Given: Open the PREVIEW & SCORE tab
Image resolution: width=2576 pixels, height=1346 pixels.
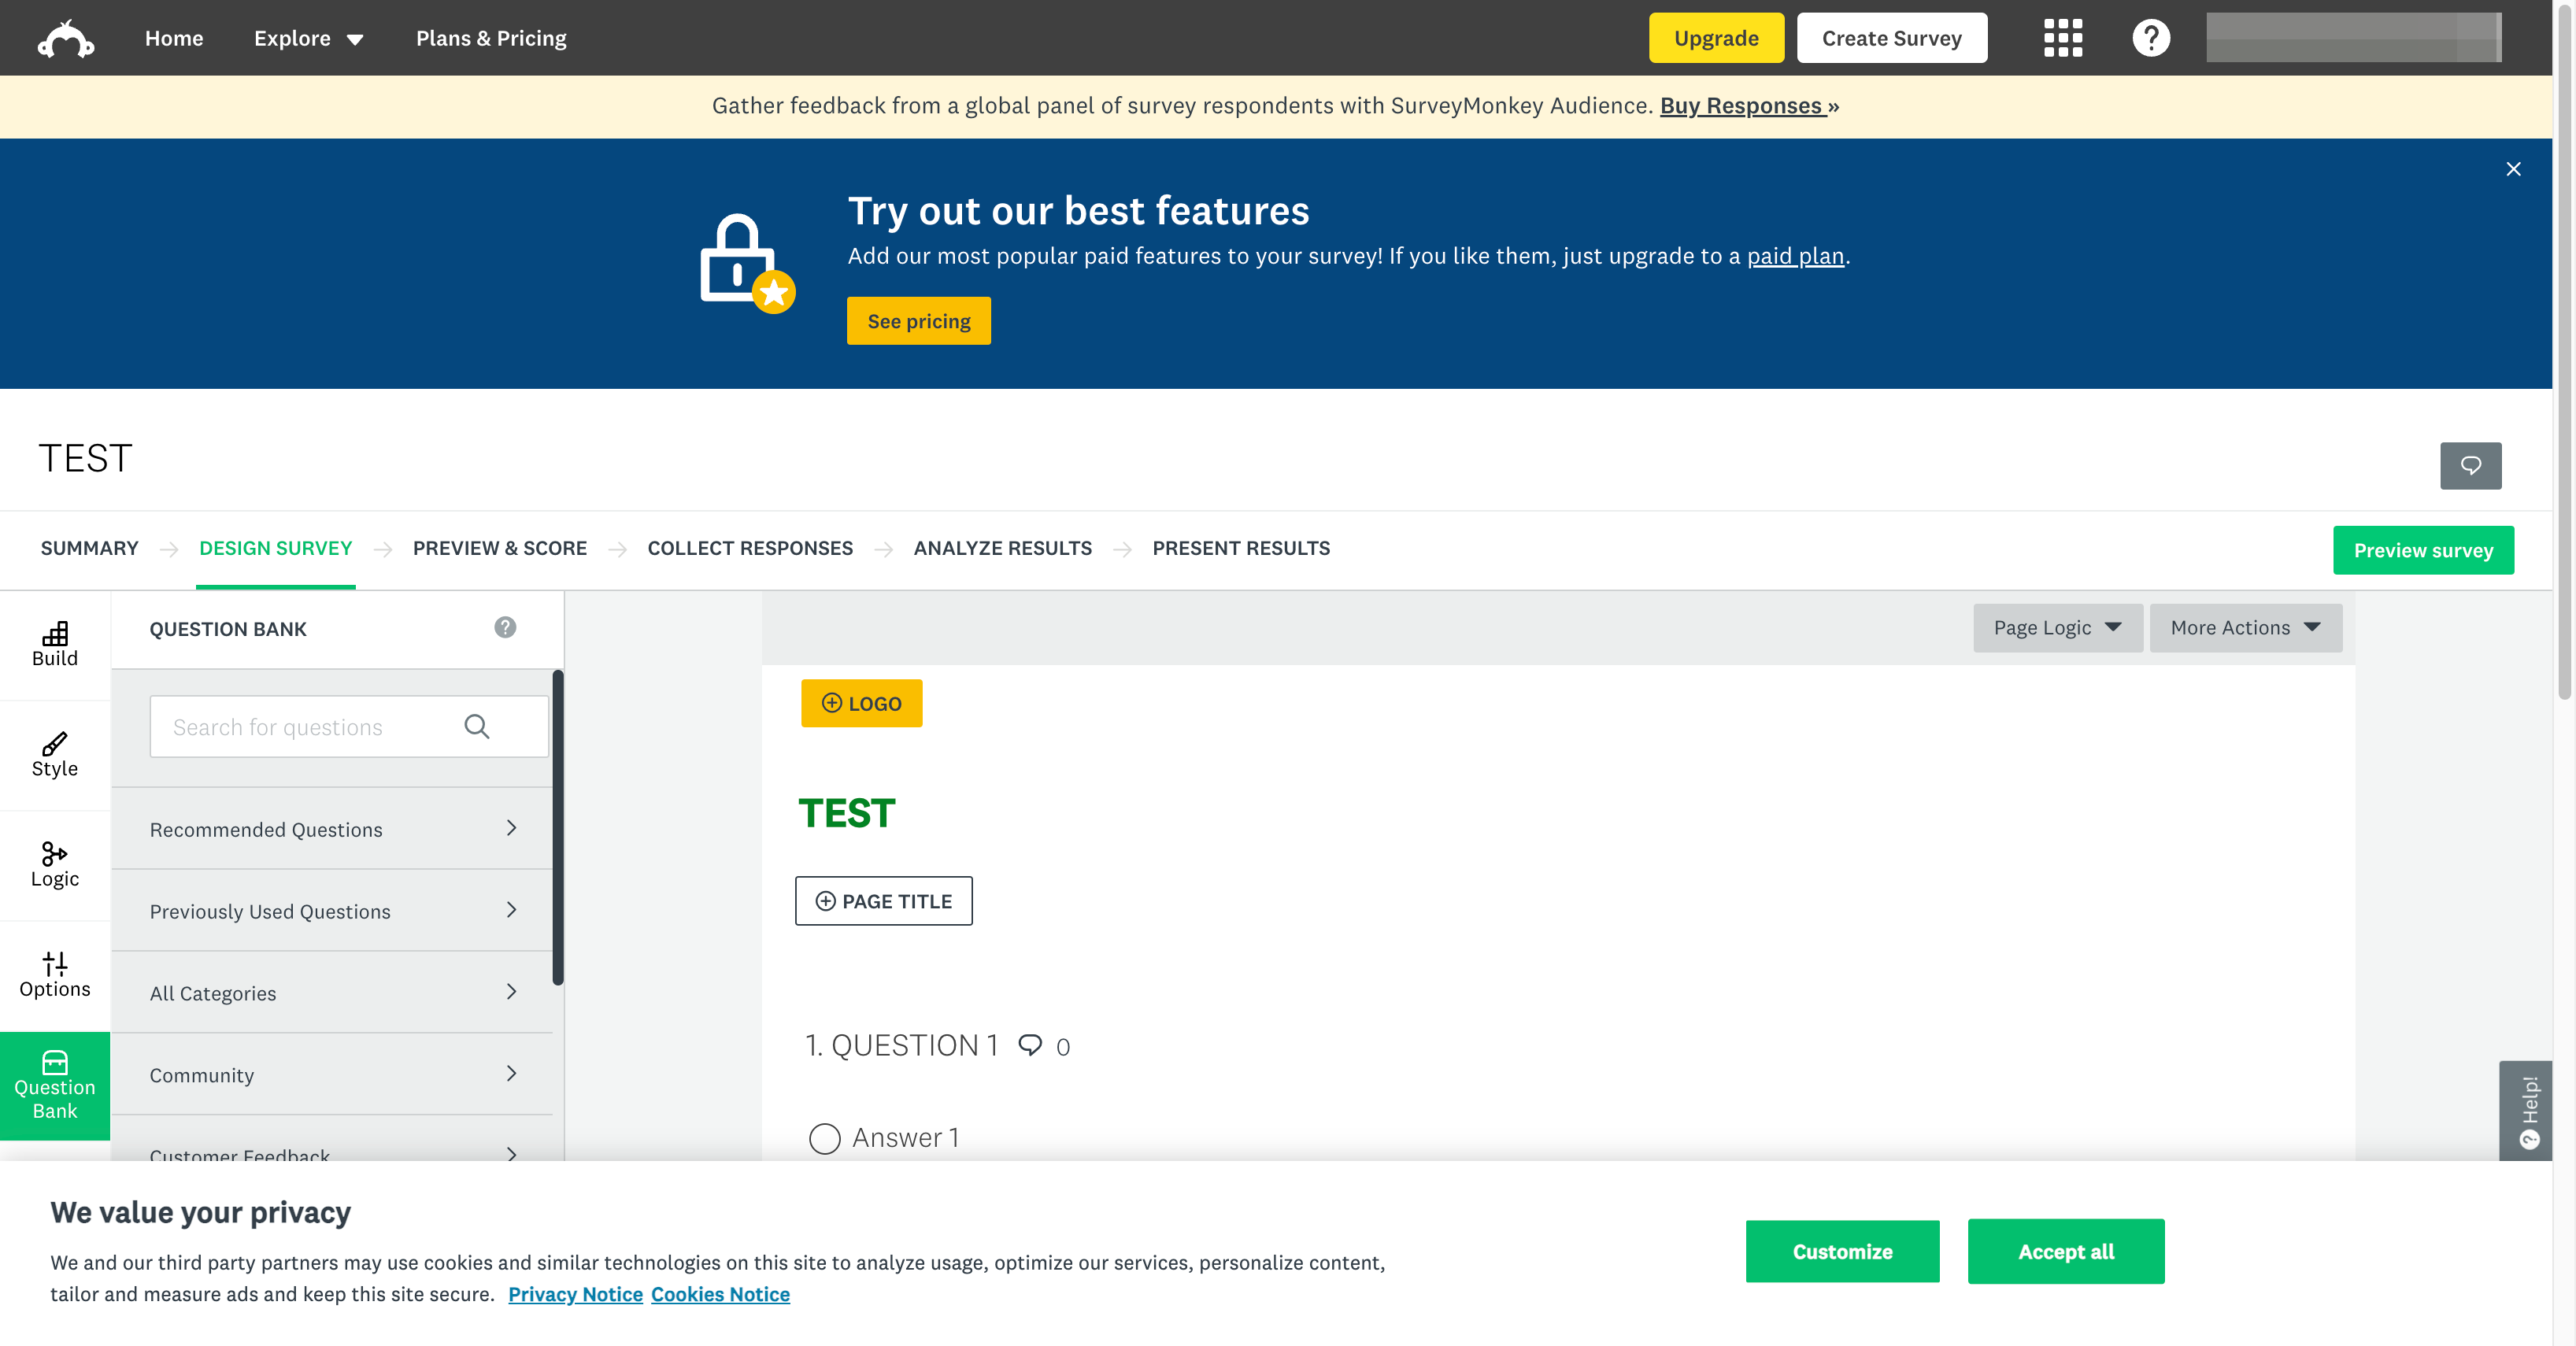Looking at the screenshot, I should coord(499,548).
